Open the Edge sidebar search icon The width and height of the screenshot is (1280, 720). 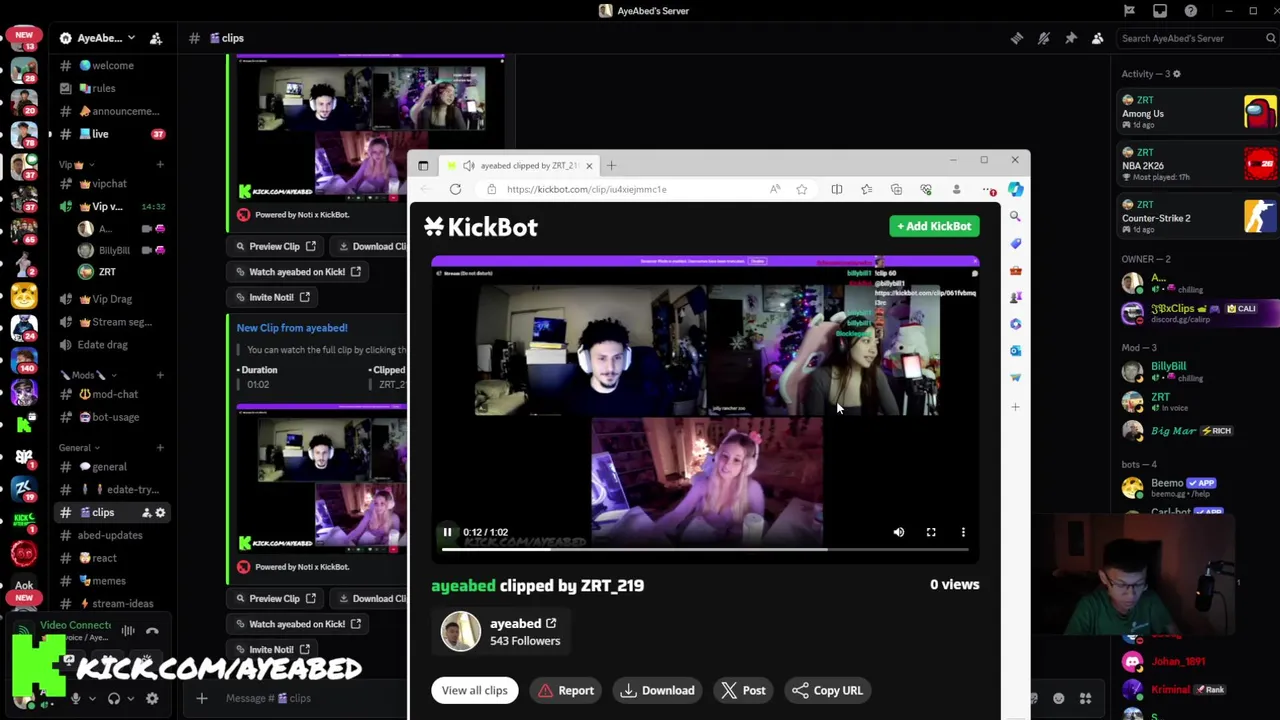[x=1015, y=216]
